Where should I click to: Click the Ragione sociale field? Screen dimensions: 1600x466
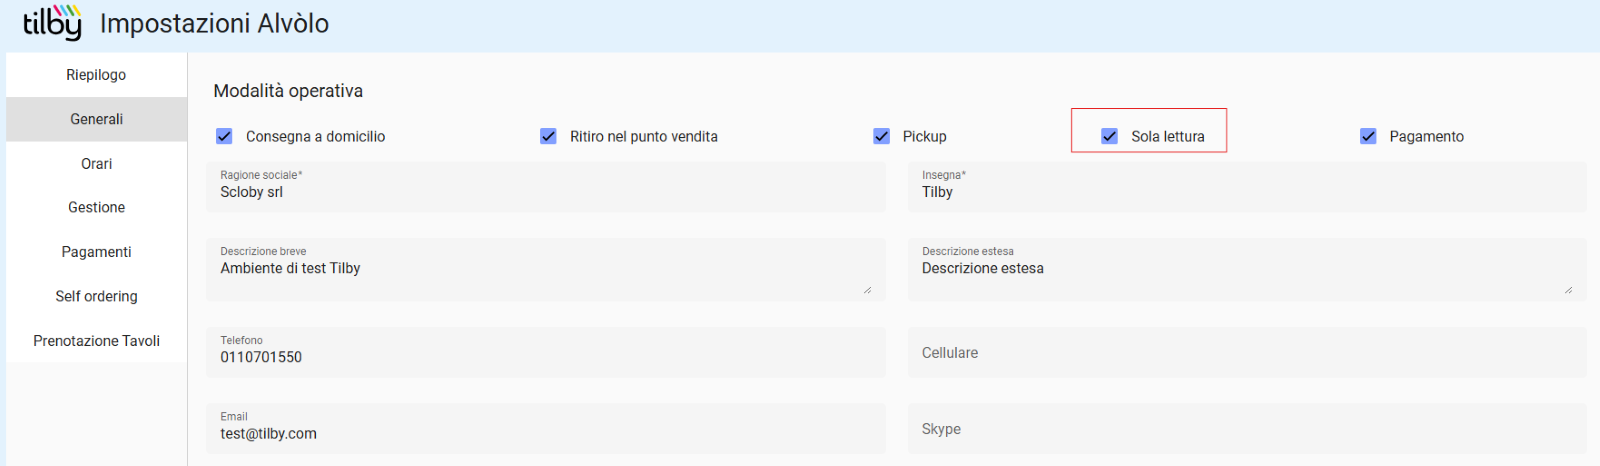coord(546,187)
